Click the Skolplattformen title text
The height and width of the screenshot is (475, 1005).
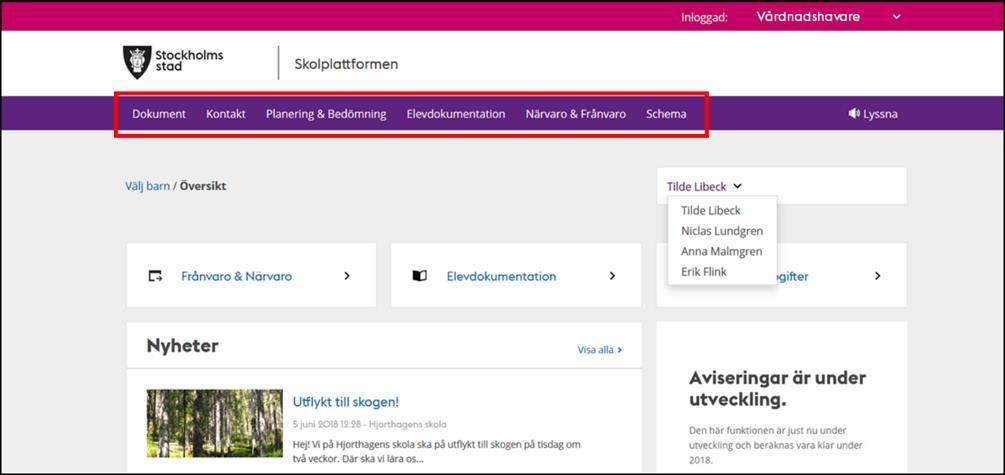click(346, 64)
